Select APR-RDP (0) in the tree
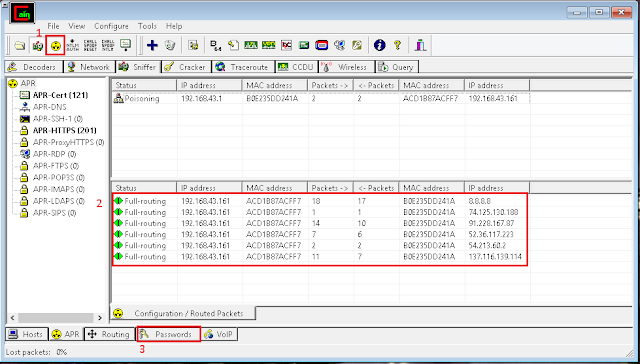 point(54,154)
